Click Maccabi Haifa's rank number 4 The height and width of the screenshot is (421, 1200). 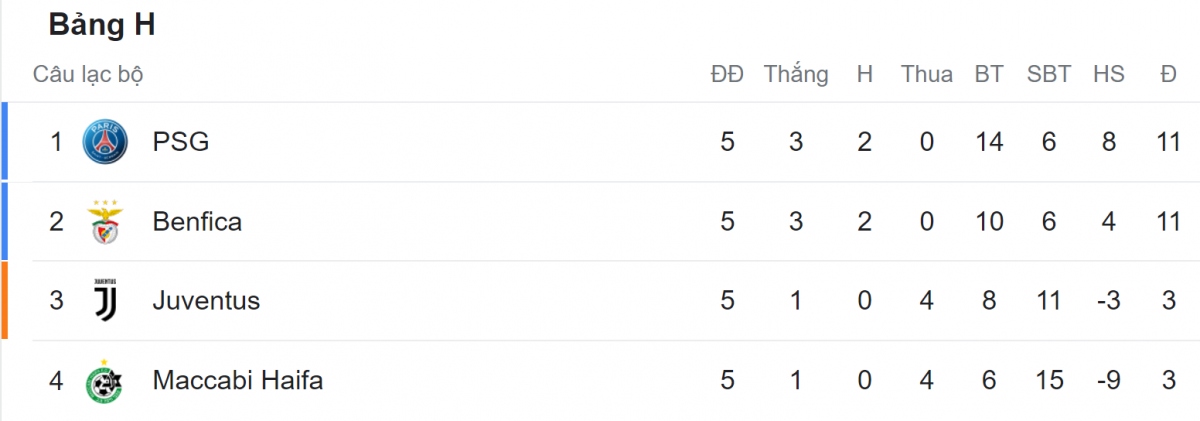tap(57, 380)
